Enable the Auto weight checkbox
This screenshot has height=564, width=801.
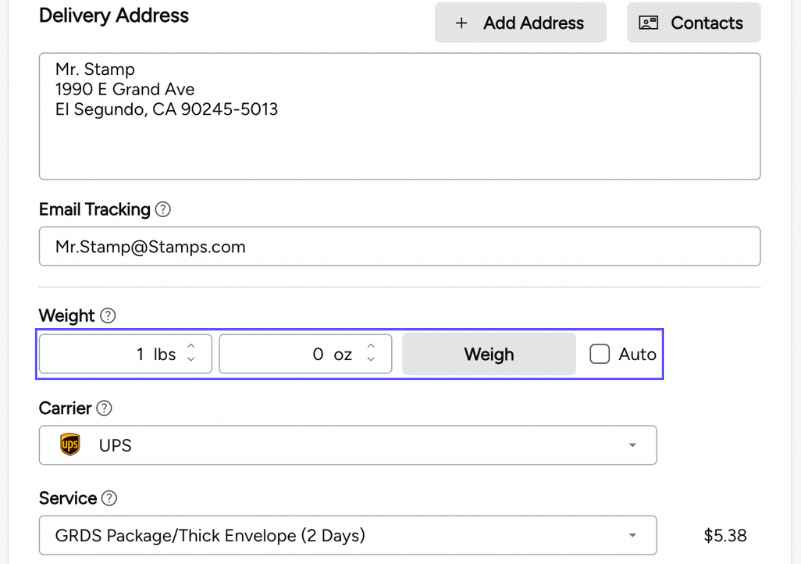[599, 354]
